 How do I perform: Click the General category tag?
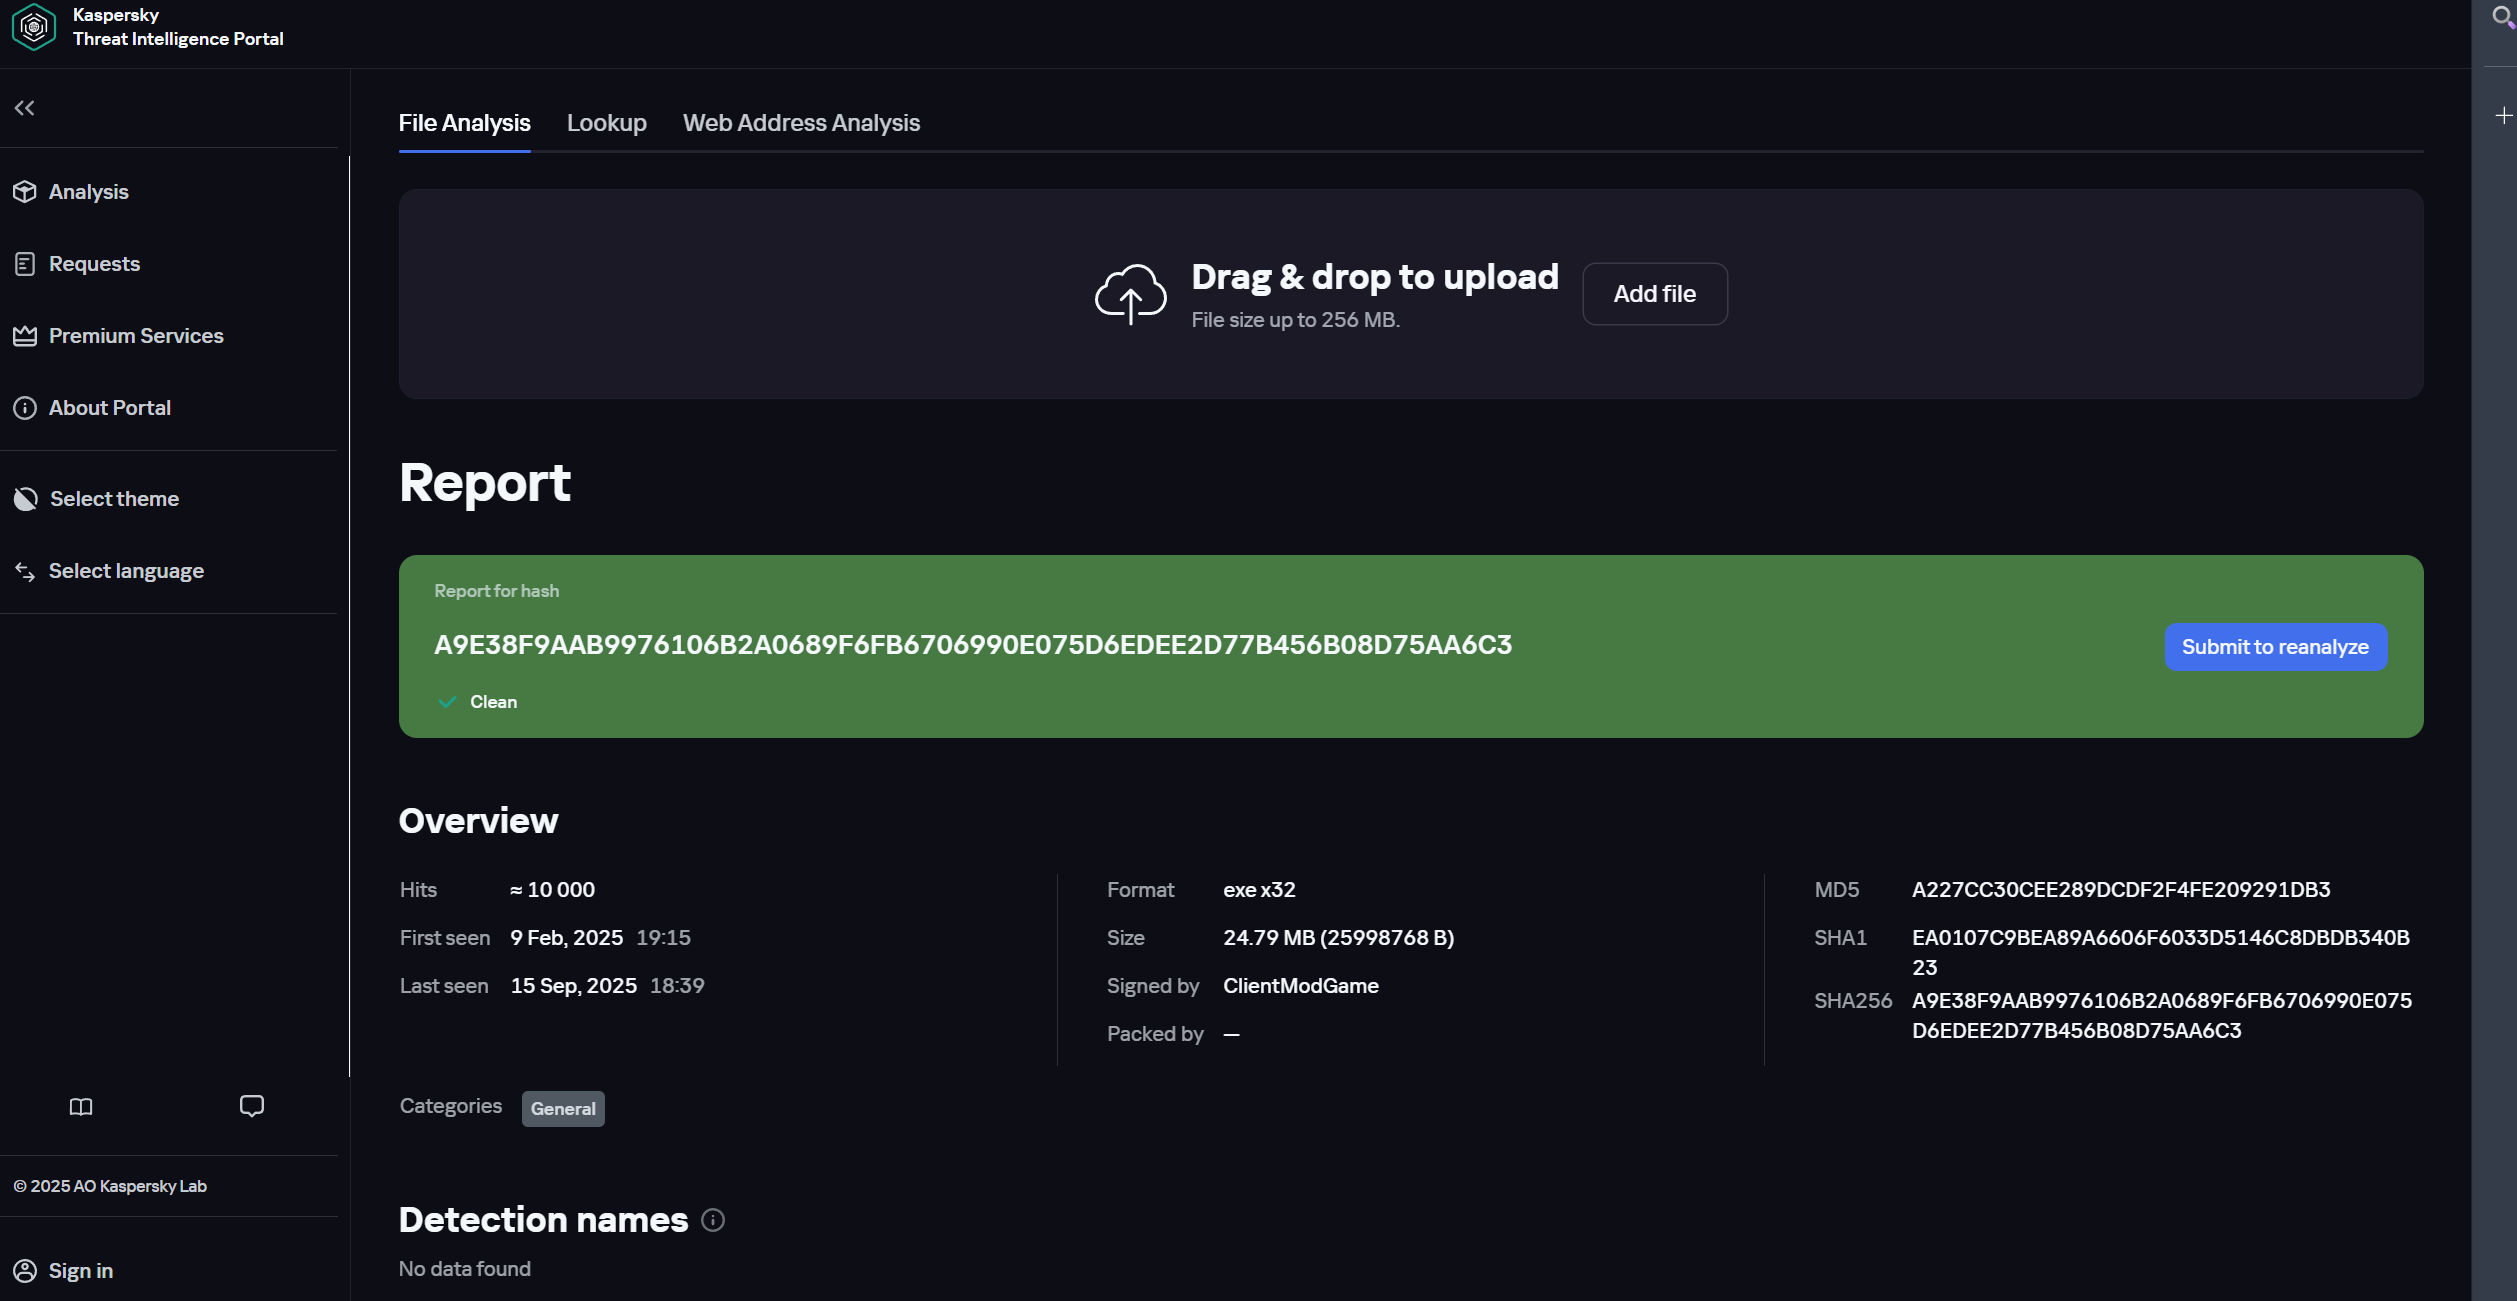point(563,1109)
